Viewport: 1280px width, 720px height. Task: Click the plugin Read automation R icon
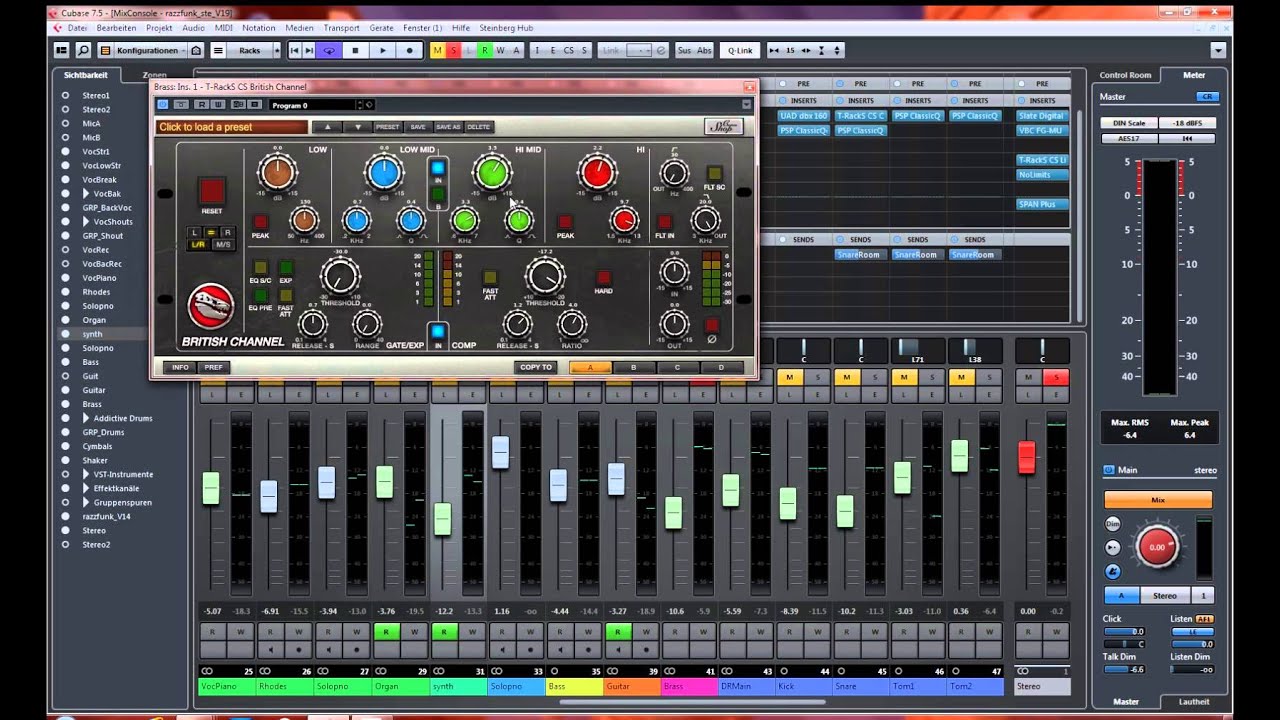coord(200,104)
